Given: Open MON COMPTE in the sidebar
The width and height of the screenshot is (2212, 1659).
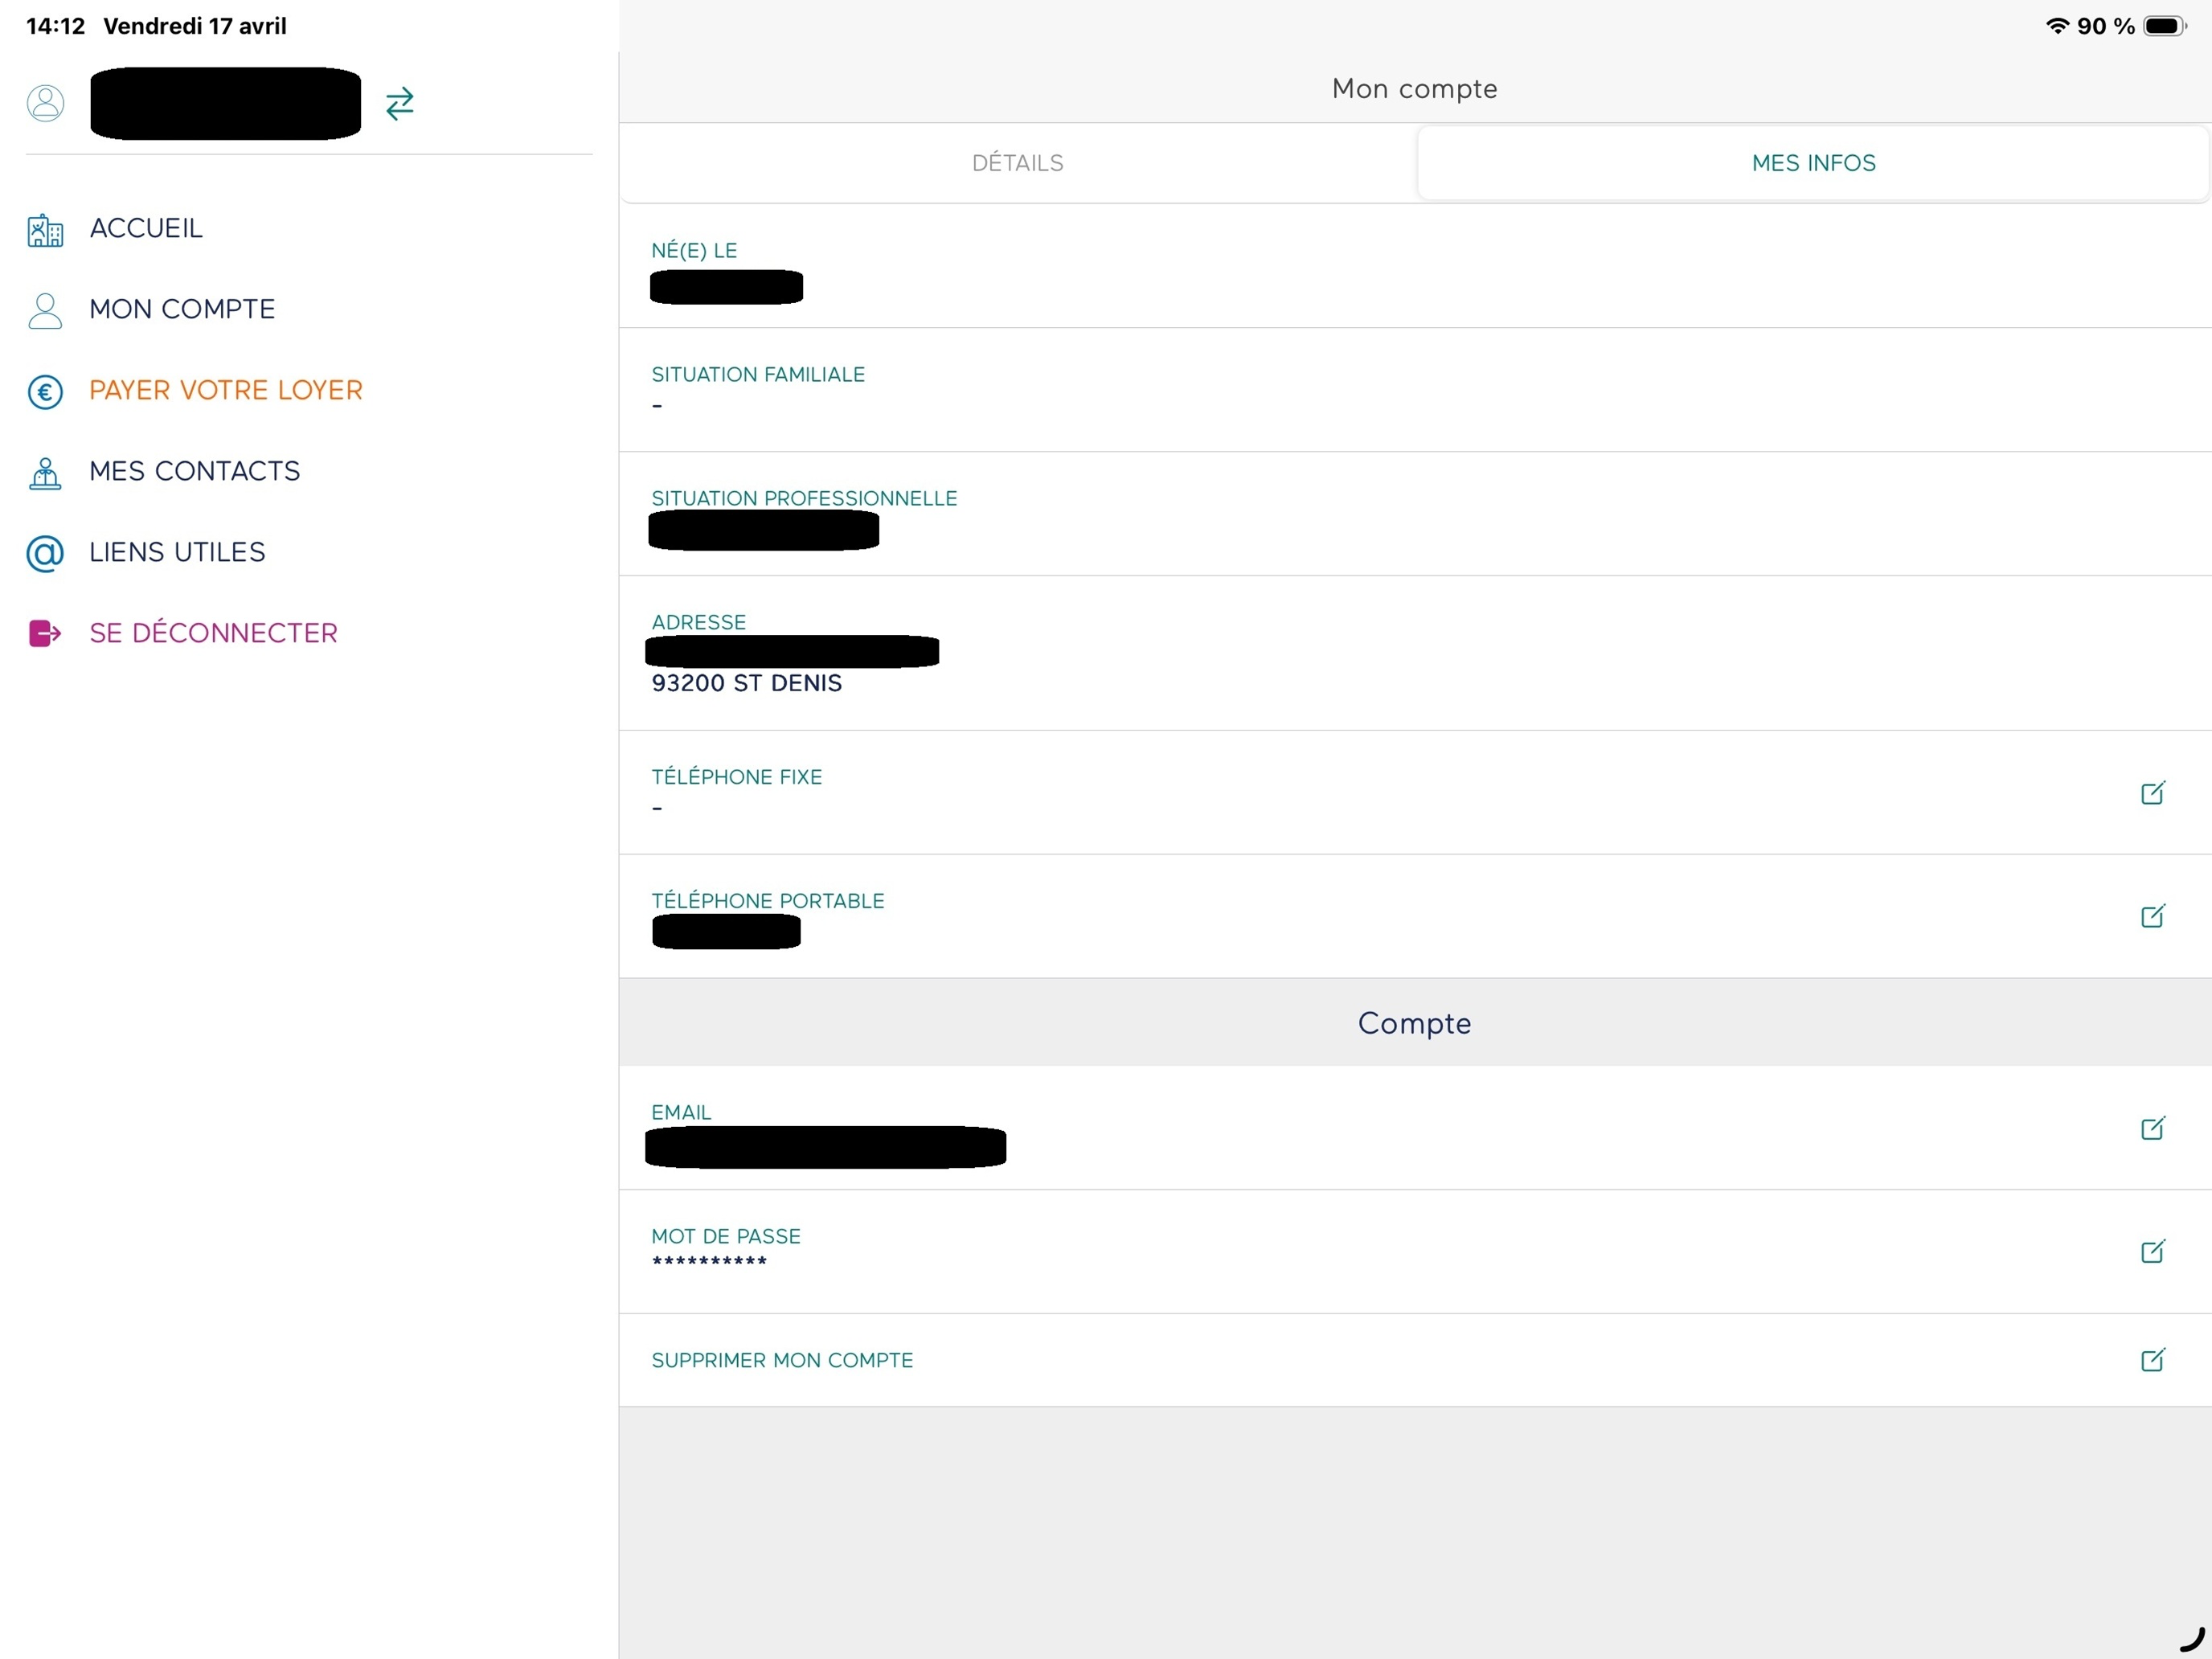Looking at the screenshot, I should (x=182, y=310).
